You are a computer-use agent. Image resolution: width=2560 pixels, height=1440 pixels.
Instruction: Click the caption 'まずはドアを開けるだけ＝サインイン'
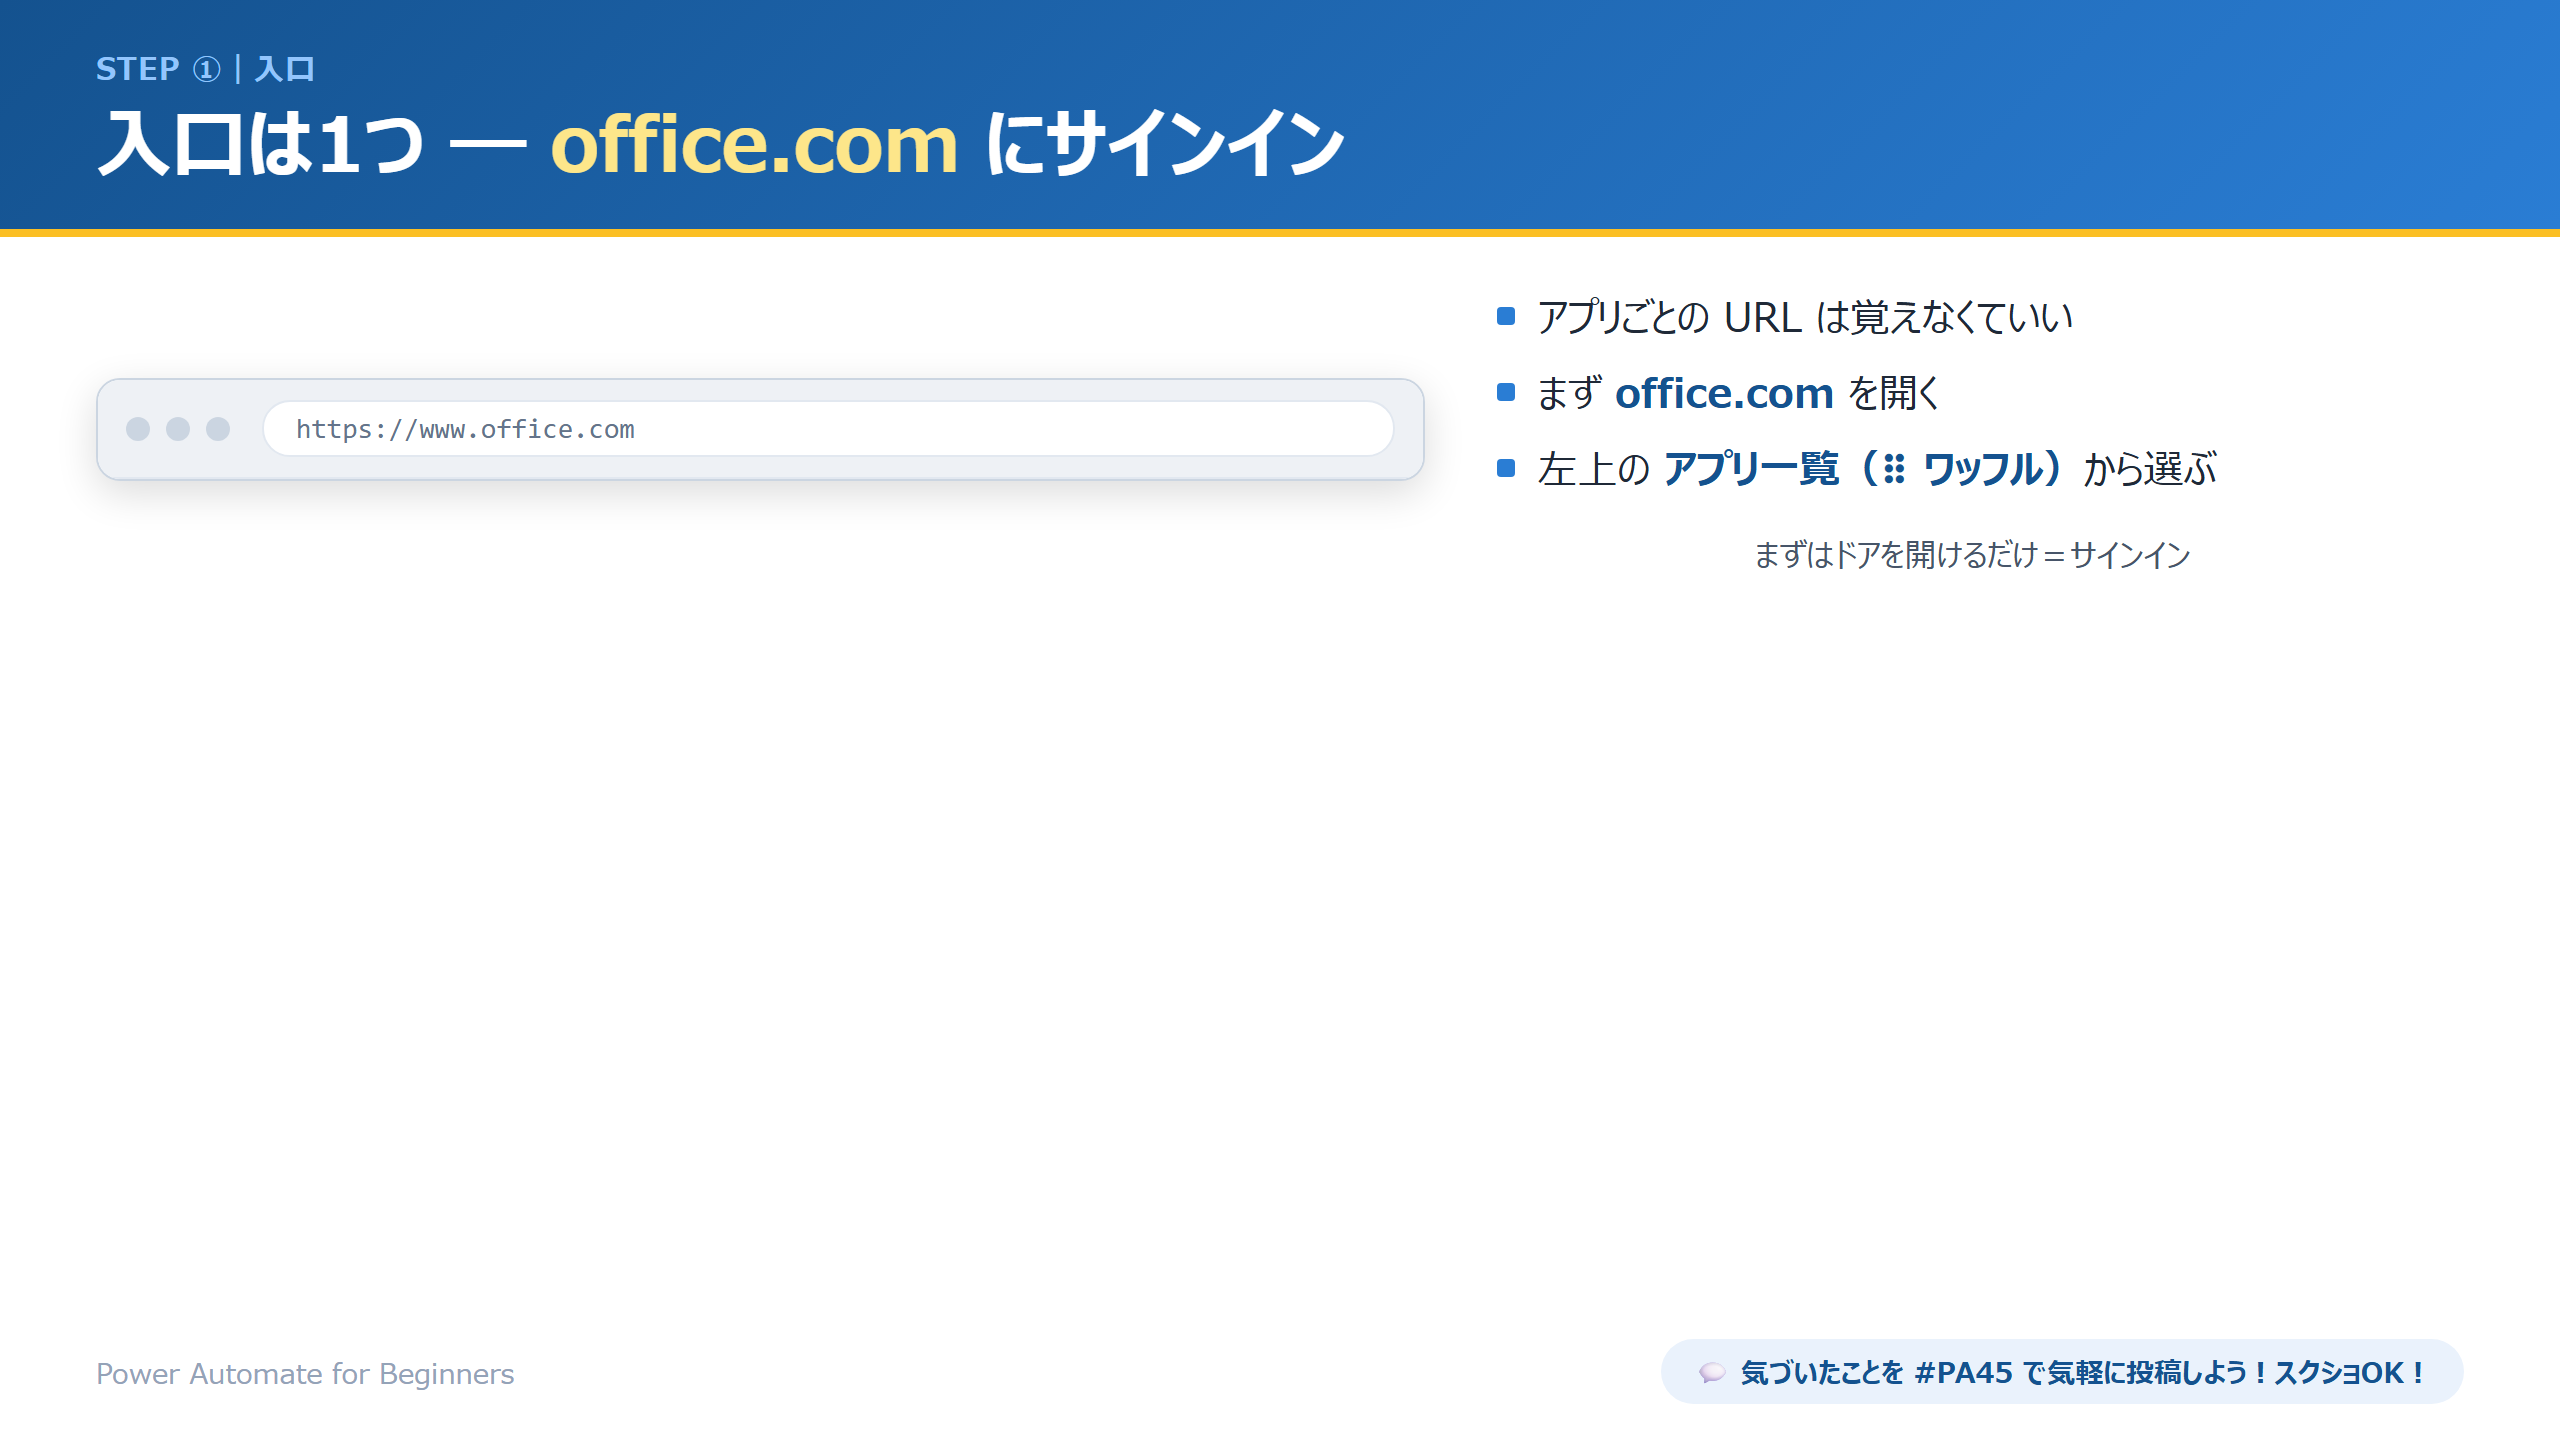(1972, 554)
